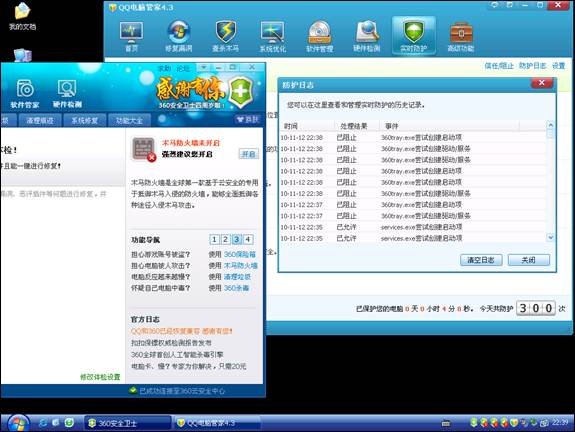Select page 3 of 功能导航
The image size is (575, 432).
click(237, 239)
